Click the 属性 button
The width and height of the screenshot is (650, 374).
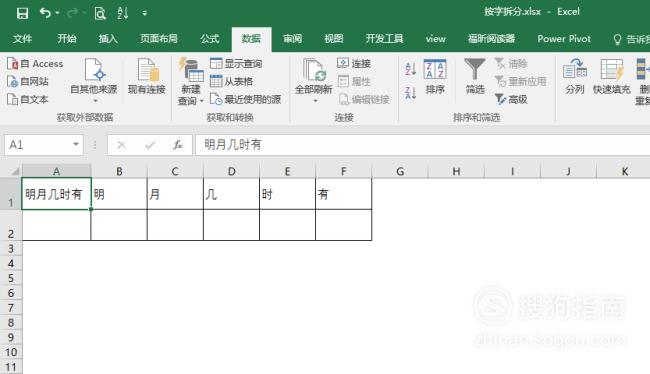354,81
